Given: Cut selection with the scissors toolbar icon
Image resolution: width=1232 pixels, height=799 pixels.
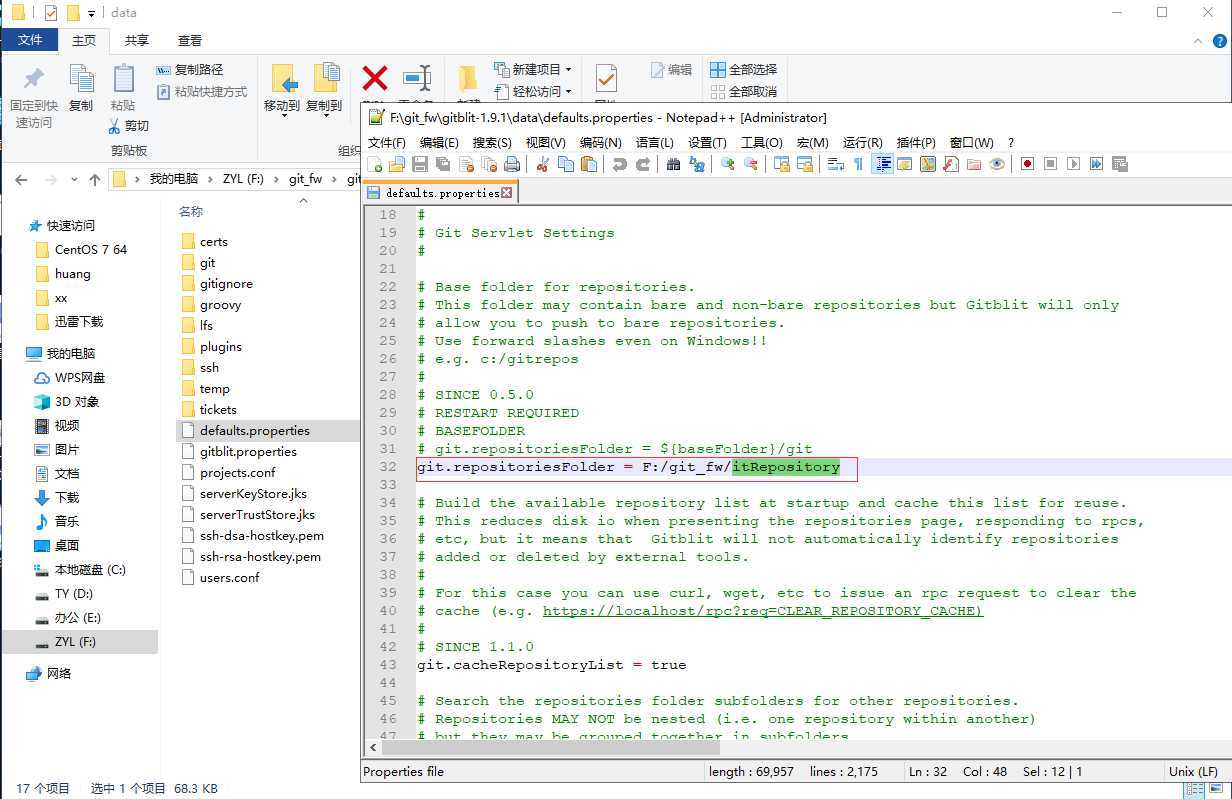Looking at the screenshot, I should (x=543, y=164).
